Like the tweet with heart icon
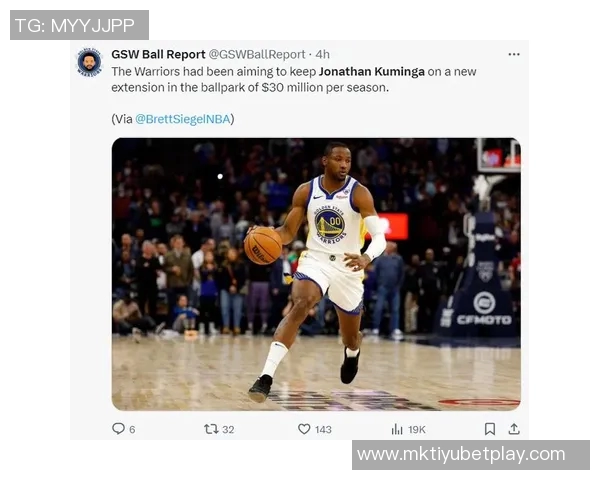The width and height of the screenshot is (600, 480). coord(304,429)
